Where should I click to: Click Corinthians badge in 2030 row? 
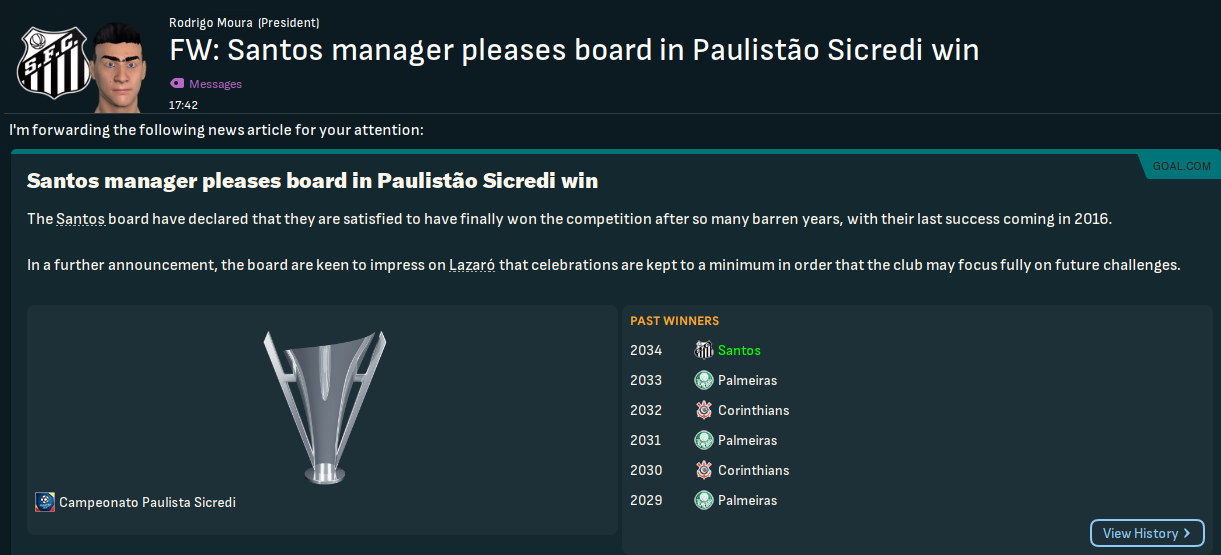coord(704,470)
